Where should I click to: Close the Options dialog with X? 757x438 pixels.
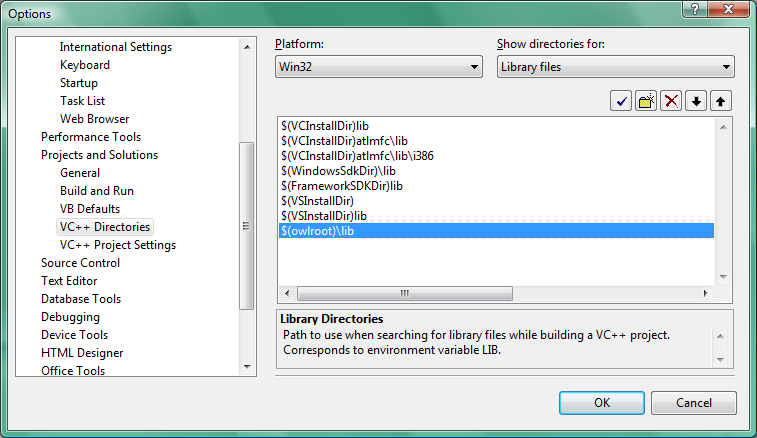click(x=729, y=9)
